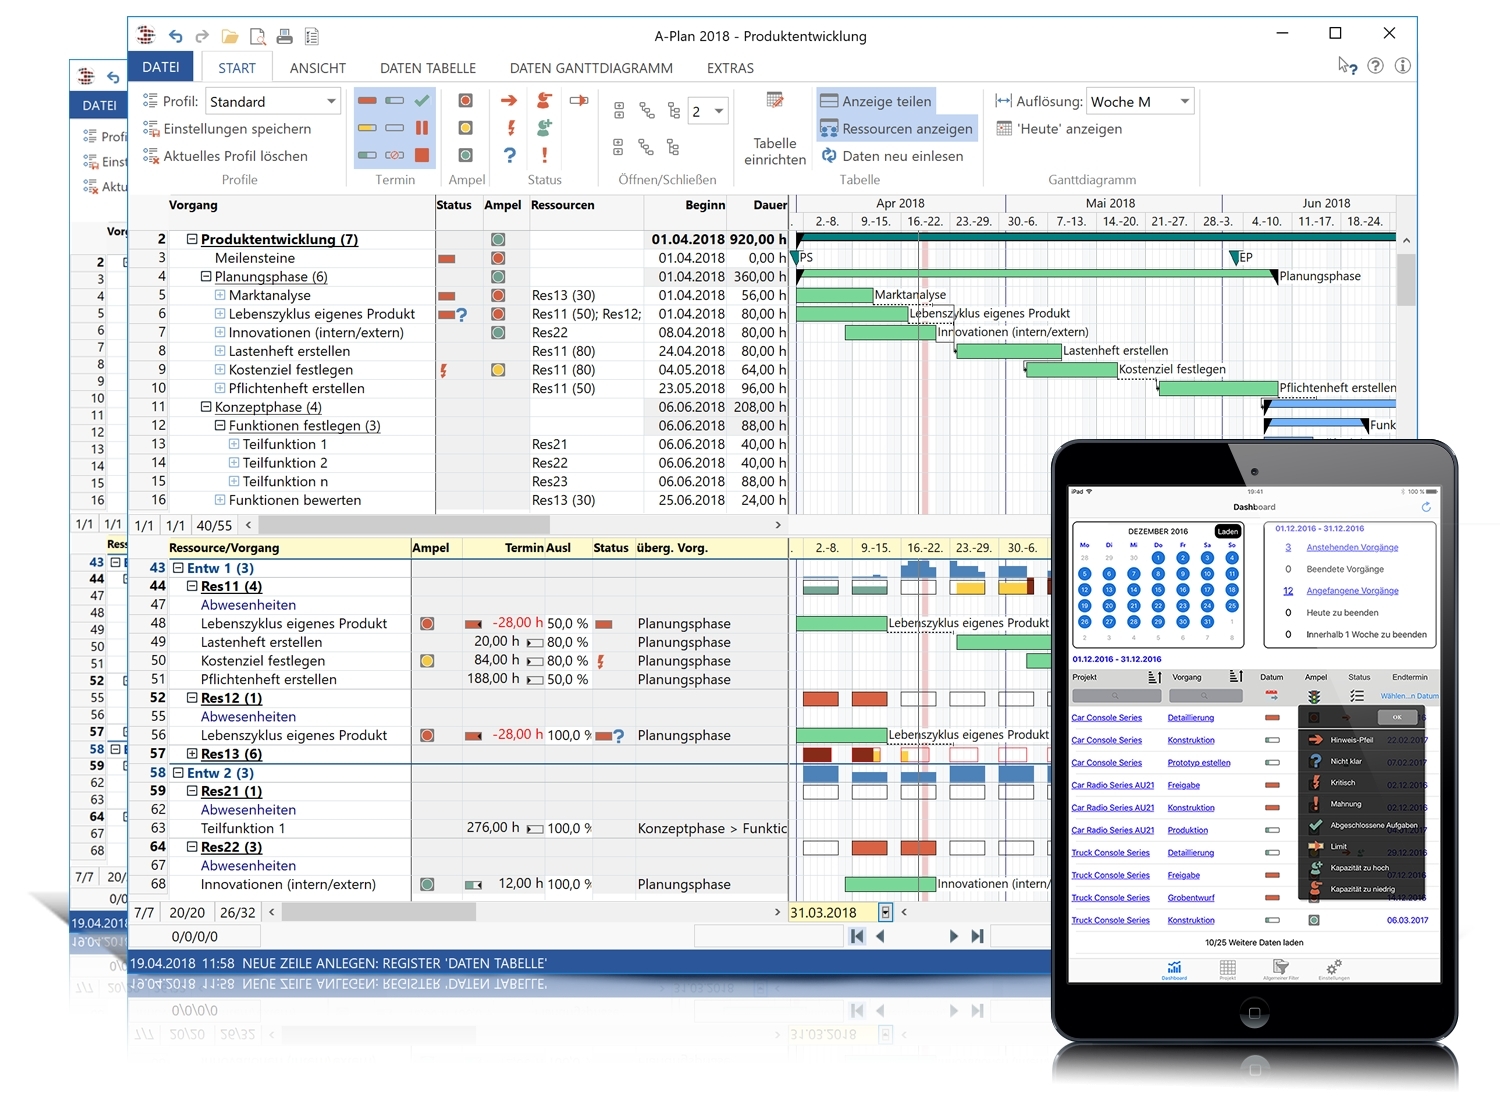This screenshot has width=1500, height=1100.
Task: Click the print preview icon in quick access
Action: (x=258, y=36)
